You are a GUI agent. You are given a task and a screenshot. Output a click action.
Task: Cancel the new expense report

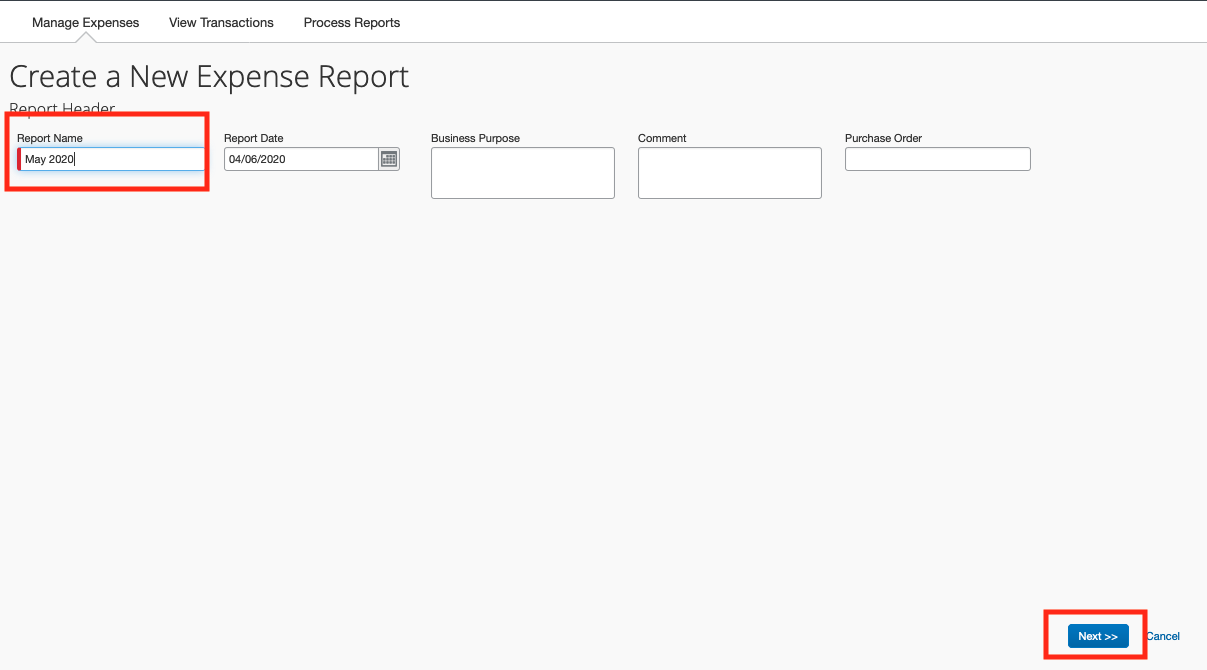(1163, 636)
